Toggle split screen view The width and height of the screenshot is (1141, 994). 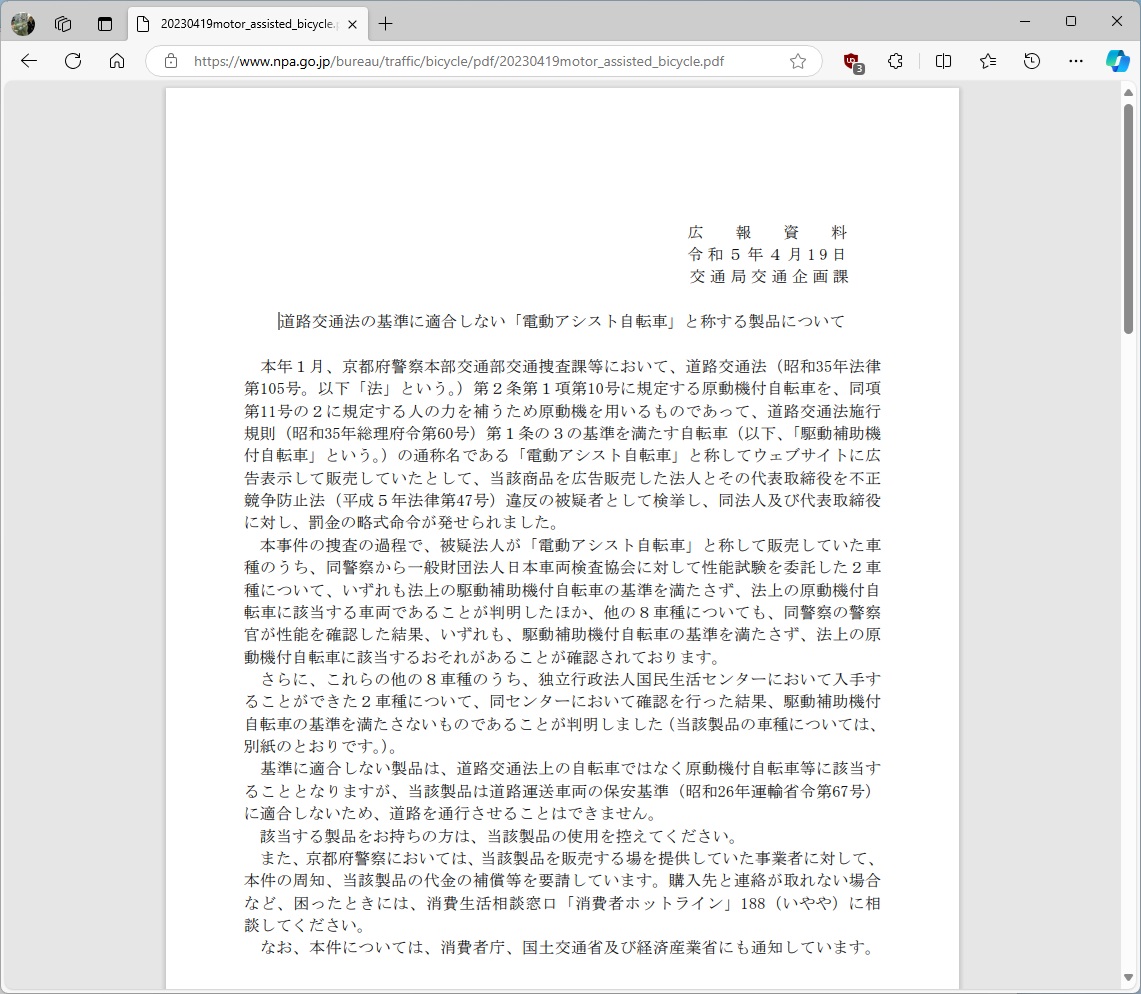(943, 61)
